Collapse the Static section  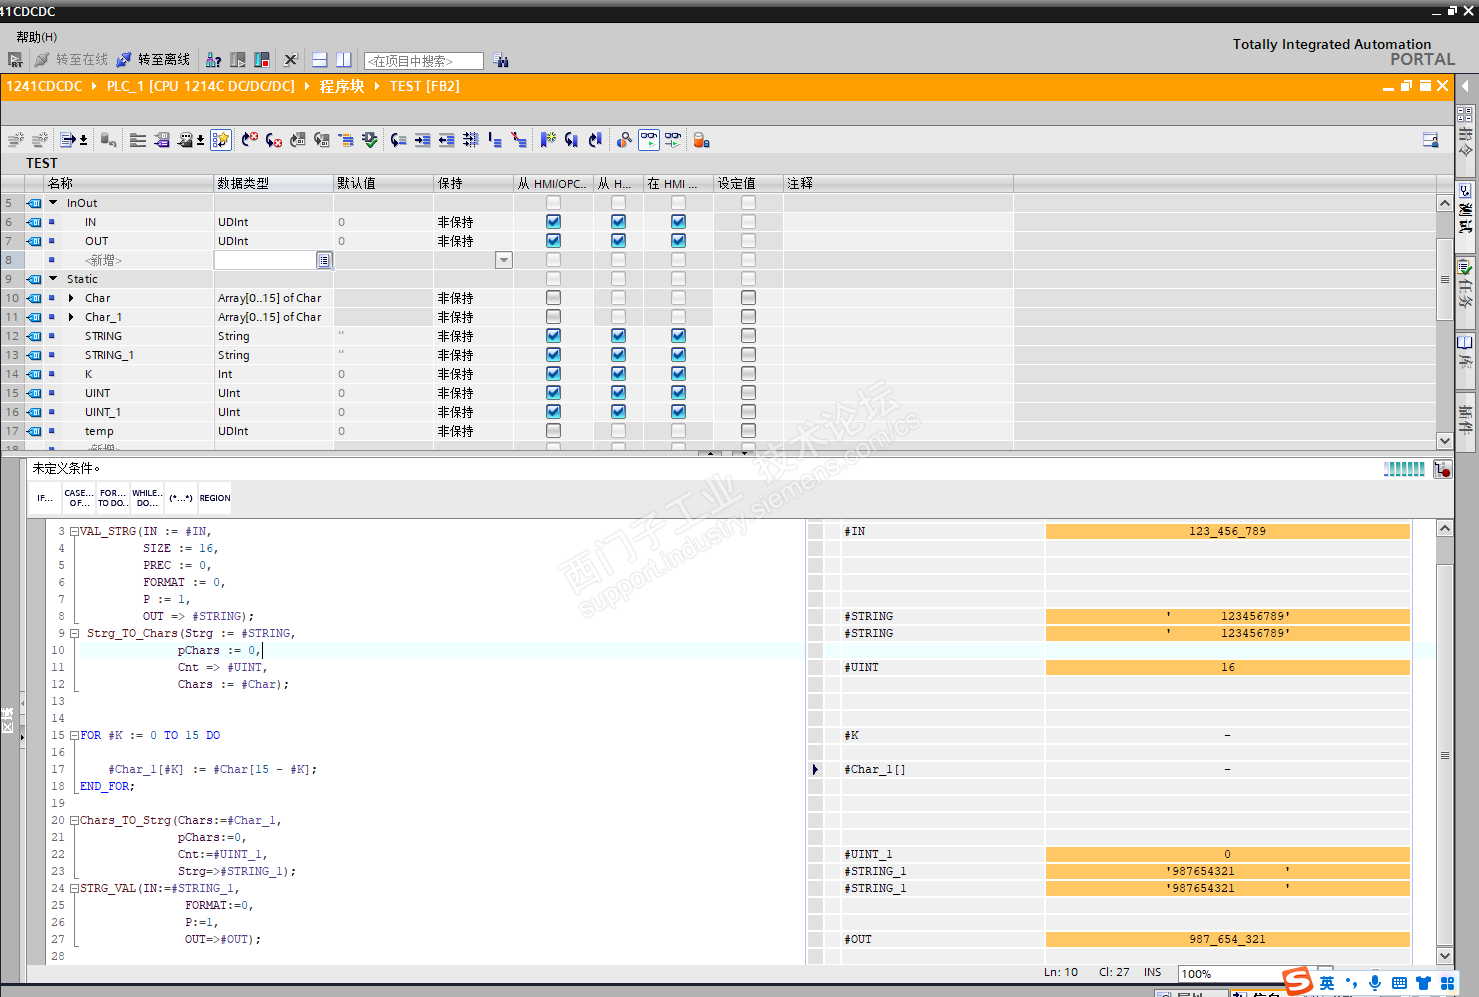coord(53,279)
